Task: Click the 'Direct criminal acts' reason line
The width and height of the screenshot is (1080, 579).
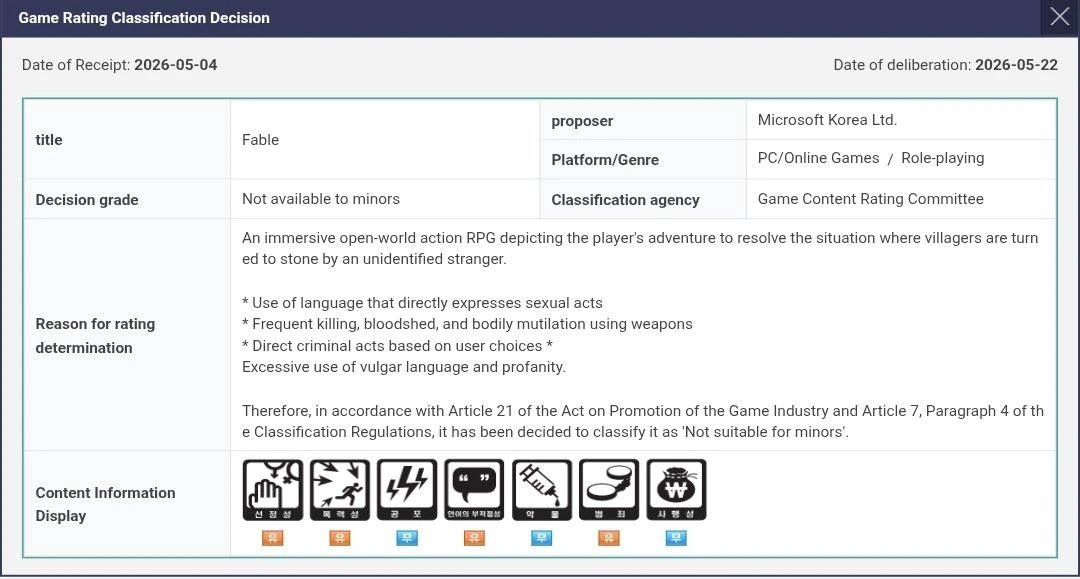Action: 397,346
